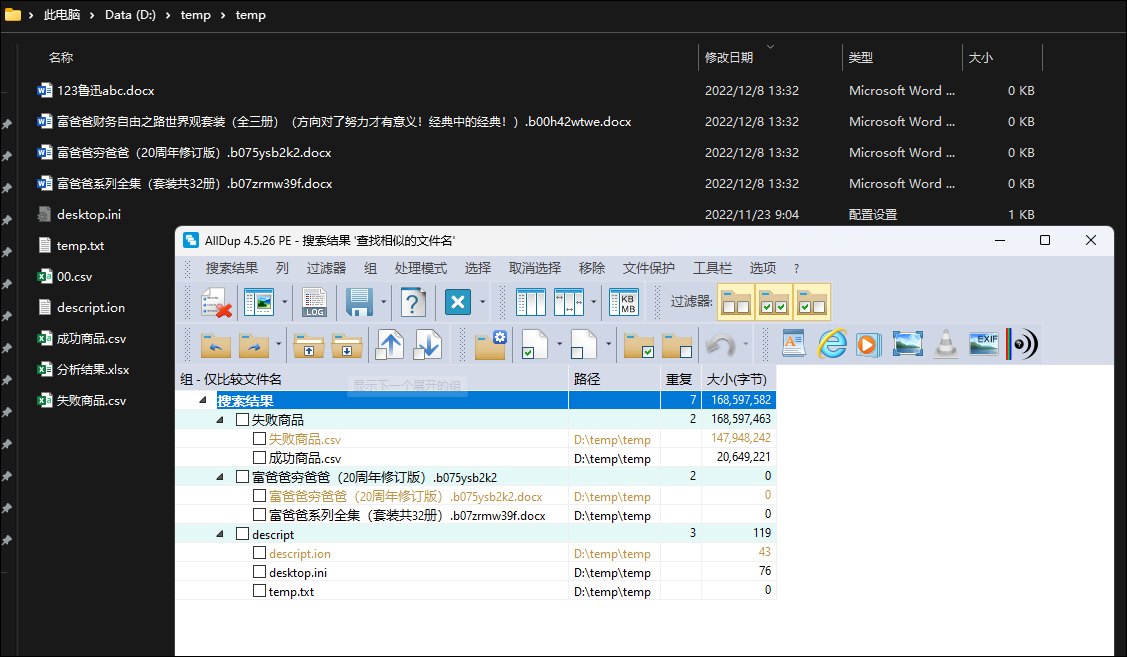
Task: Select checkbox for descript group
Action: coord(242,534)
